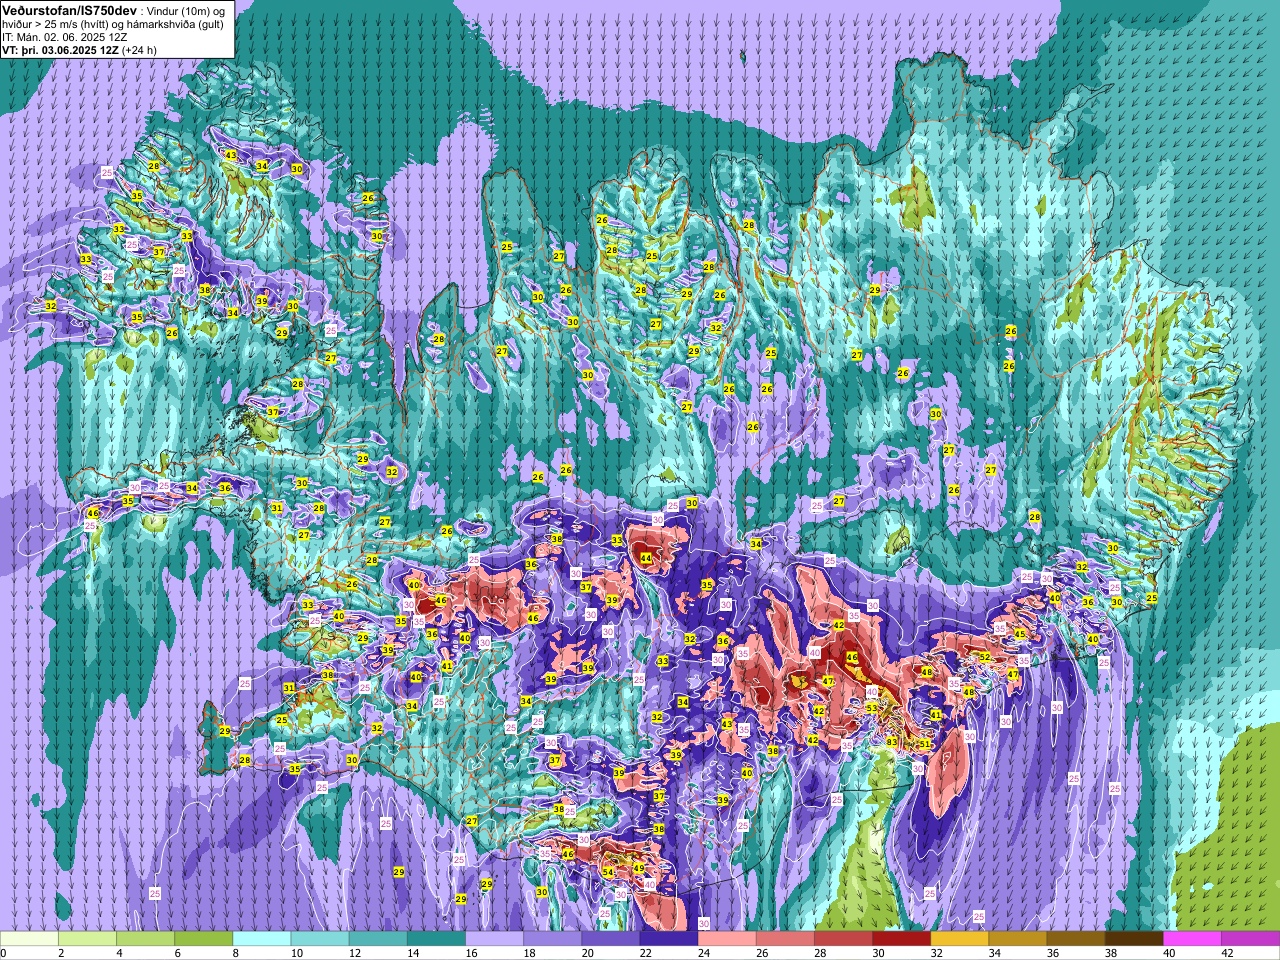Click the yellow '52' gust label
The image size is (1280, 960).
point(985,657)
